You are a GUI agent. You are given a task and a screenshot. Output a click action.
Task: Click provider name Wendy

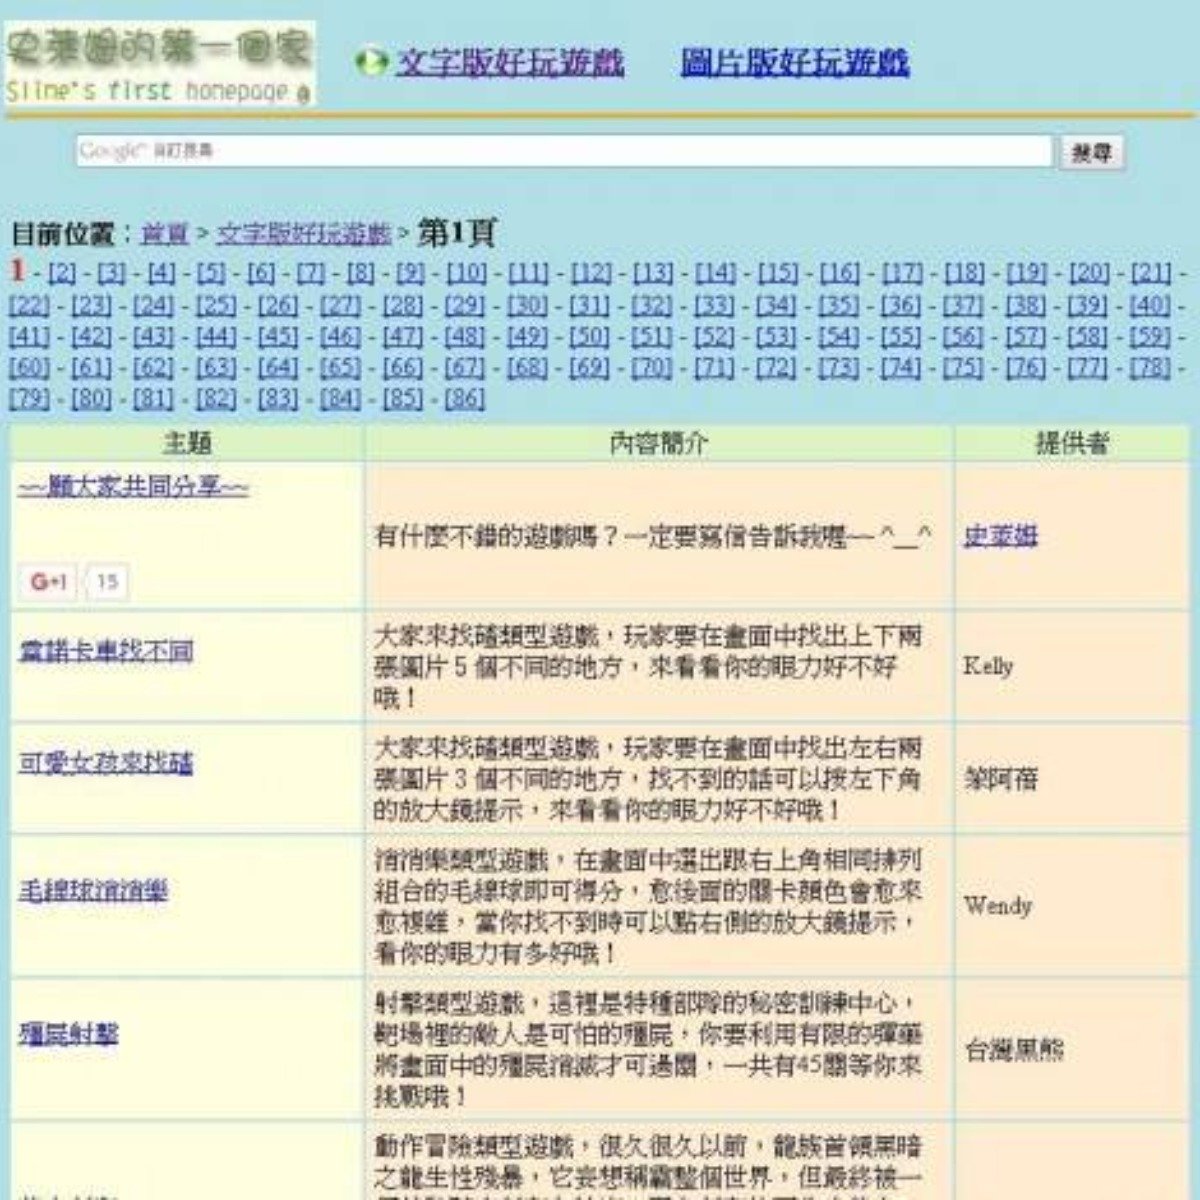click(x=998, y=906)
